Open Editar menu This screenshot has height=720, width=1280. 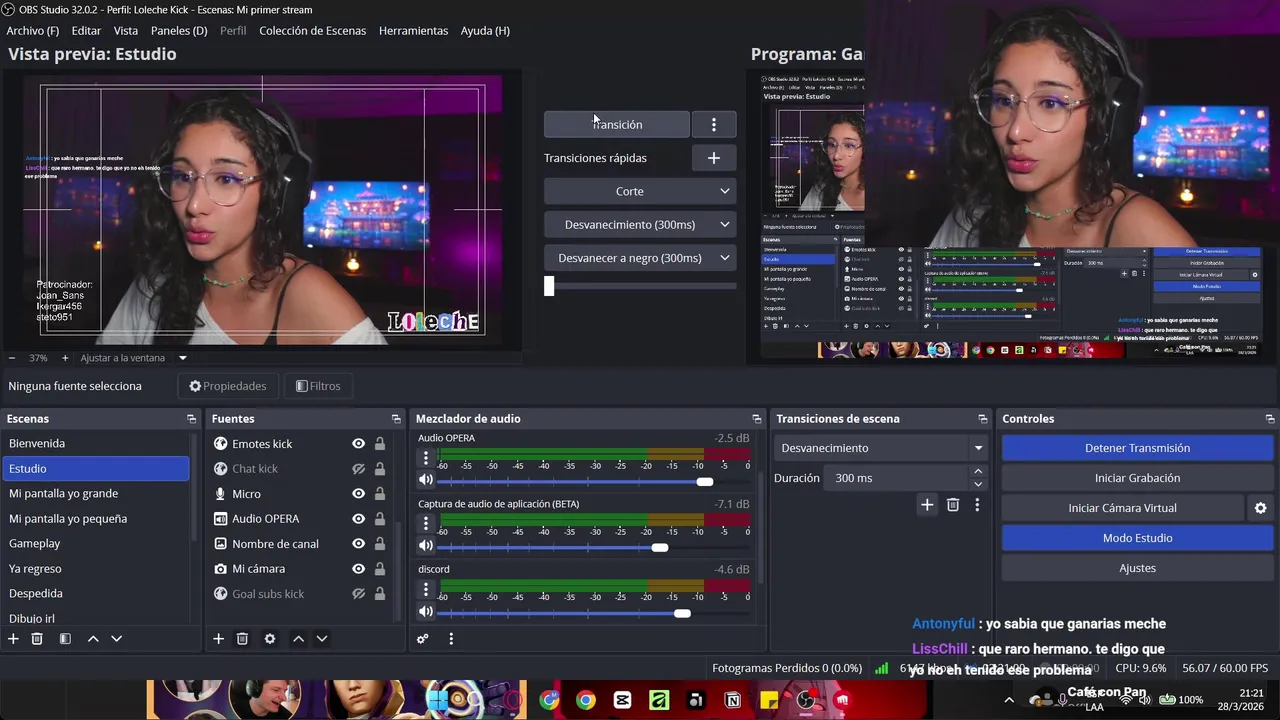(x=86, y=31)
